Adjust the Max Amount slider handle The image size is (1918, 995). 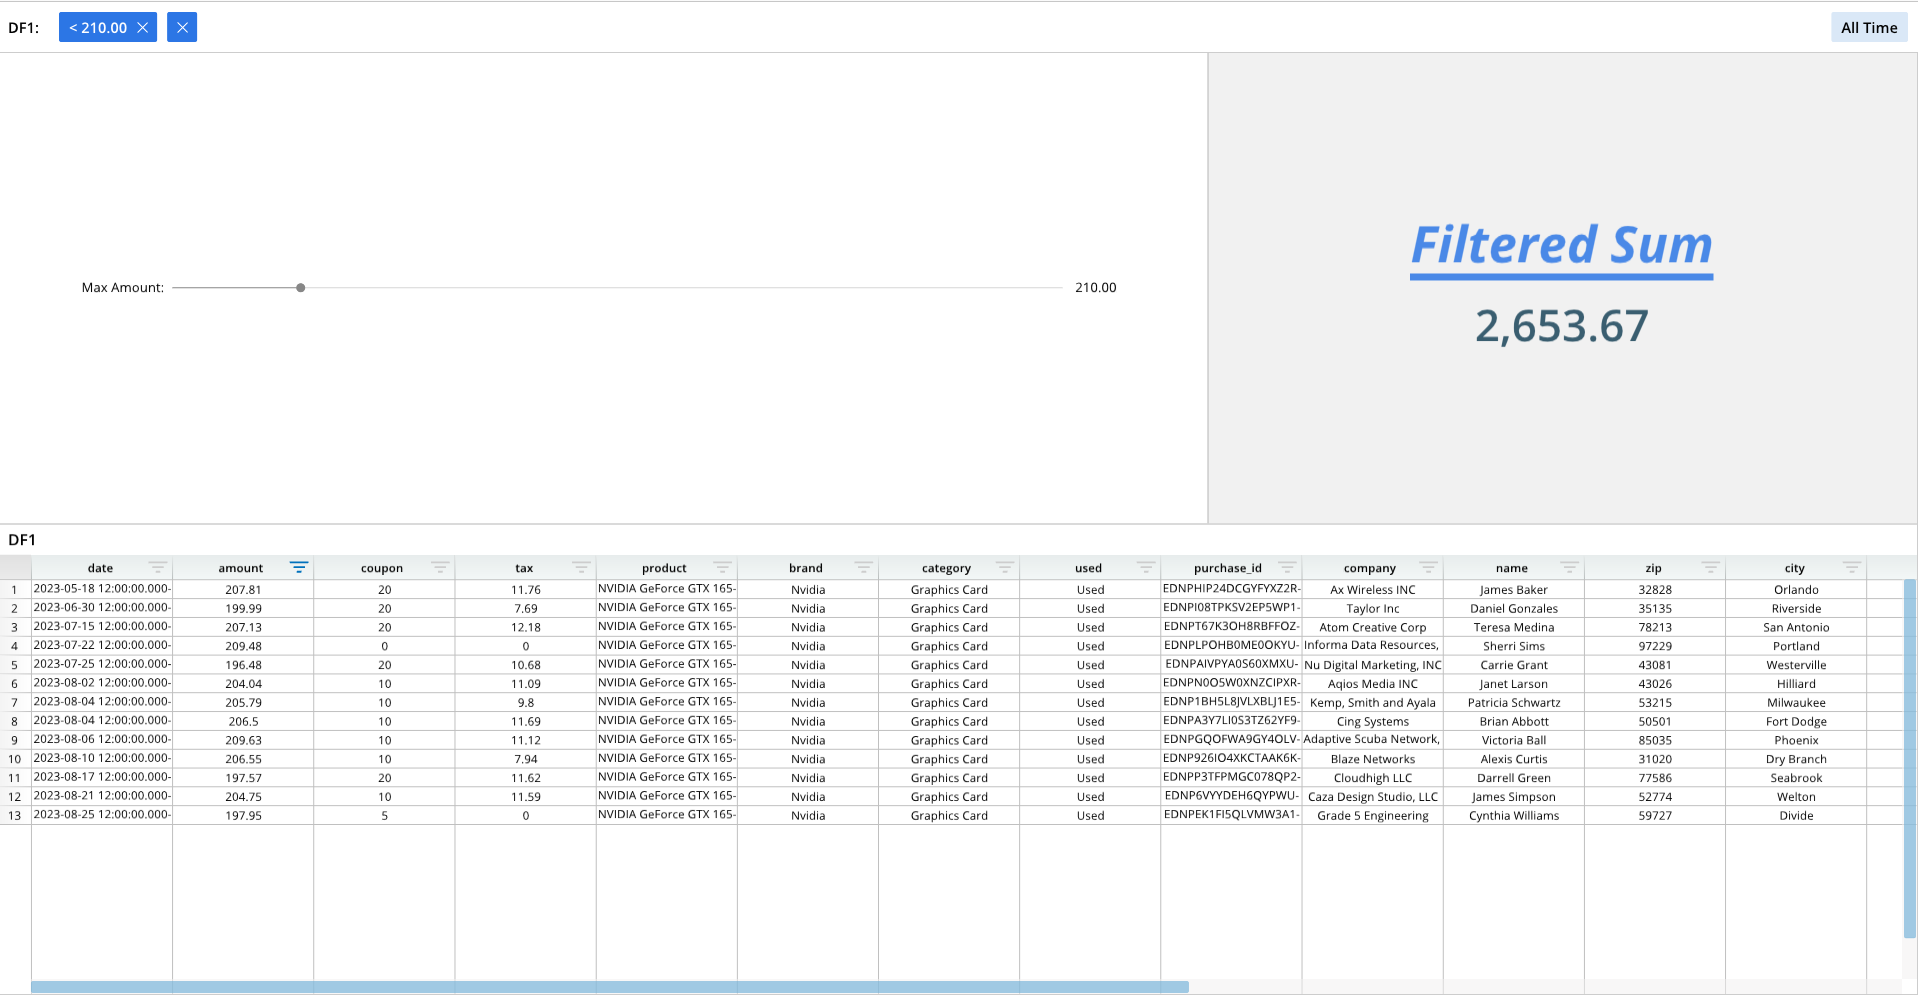click(300, 288)
